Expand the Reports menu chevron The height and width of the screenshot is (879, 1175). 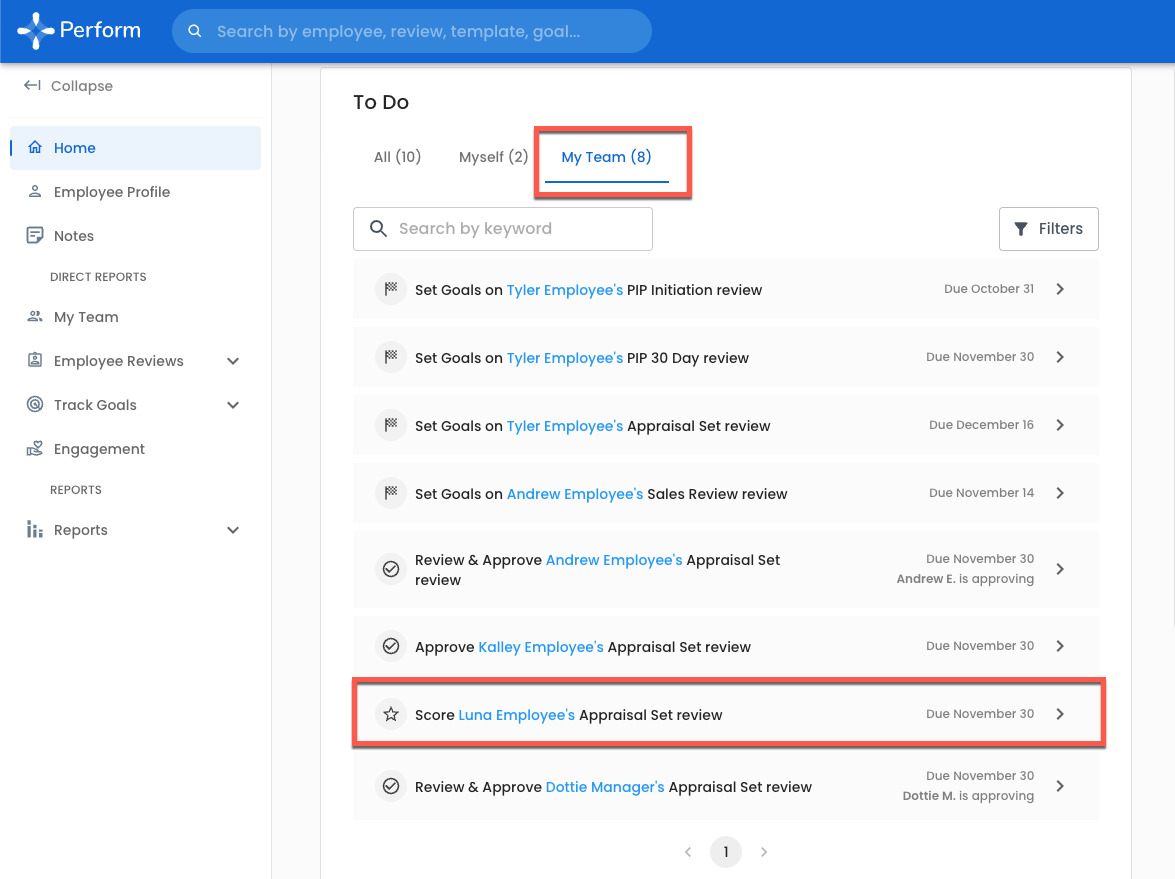[x=233, y=531]
